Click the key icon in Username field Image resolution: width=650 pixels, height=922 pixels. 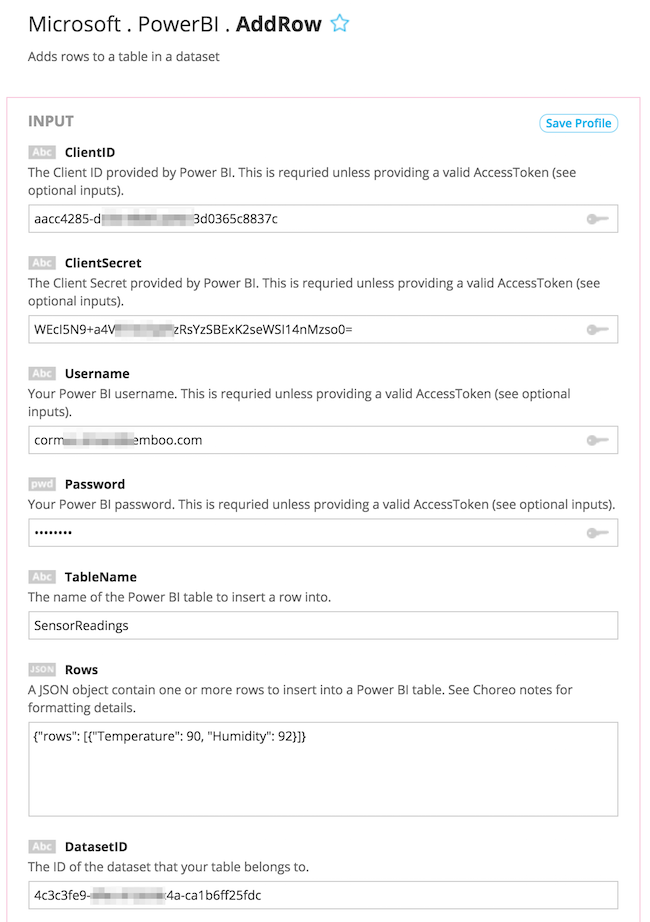point(597,440)
